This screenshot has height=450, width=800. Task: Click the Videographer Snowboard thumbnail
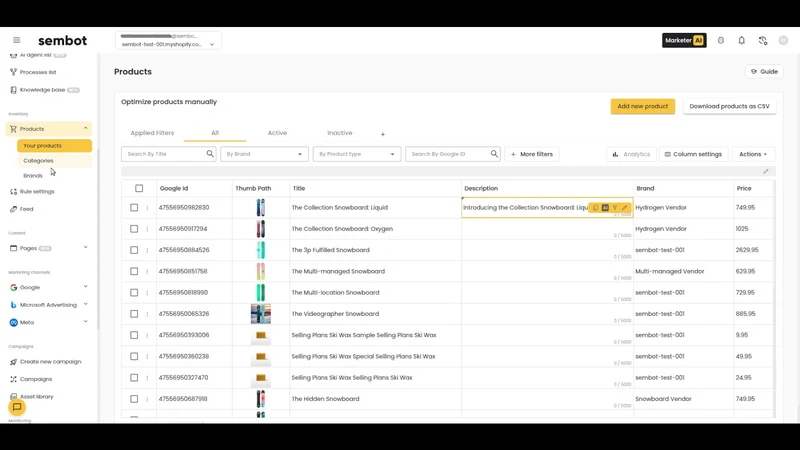[x=261, y=314]
